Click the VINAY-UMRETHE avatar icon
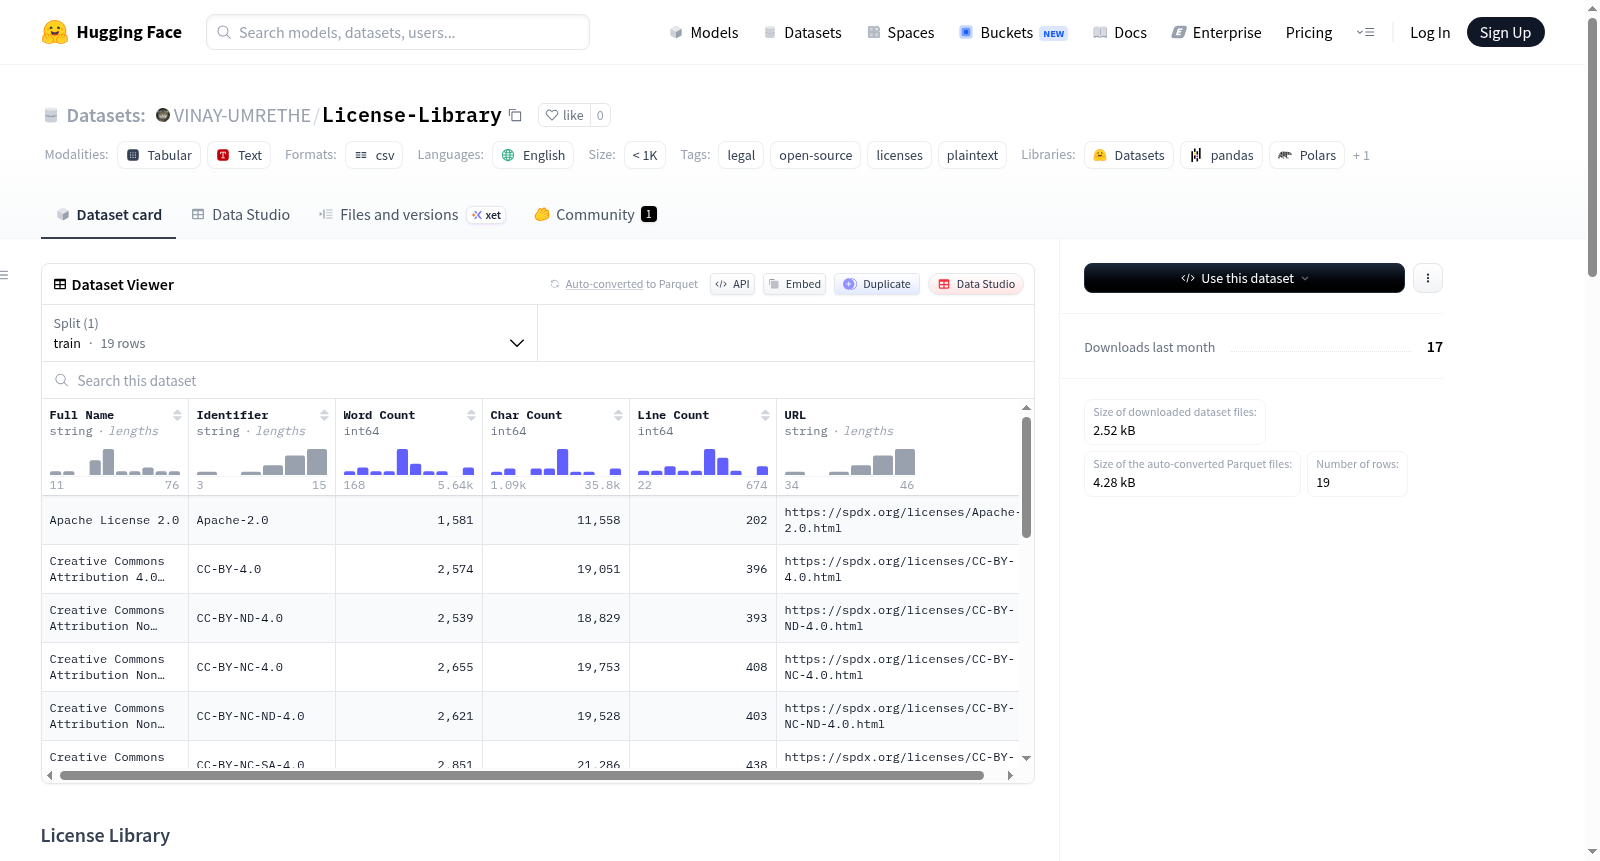Screen dimensions: 1600x861 coord(163,115)
